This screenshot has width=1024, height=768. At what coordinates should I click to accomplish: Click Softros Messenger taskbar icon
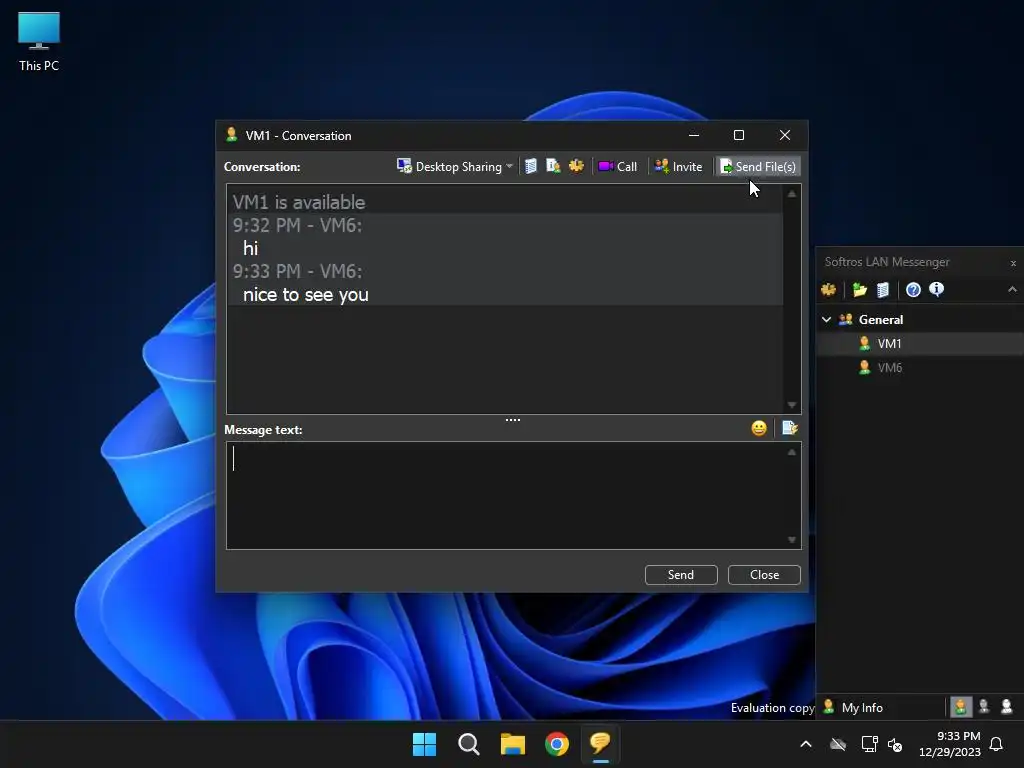[601, 744]
